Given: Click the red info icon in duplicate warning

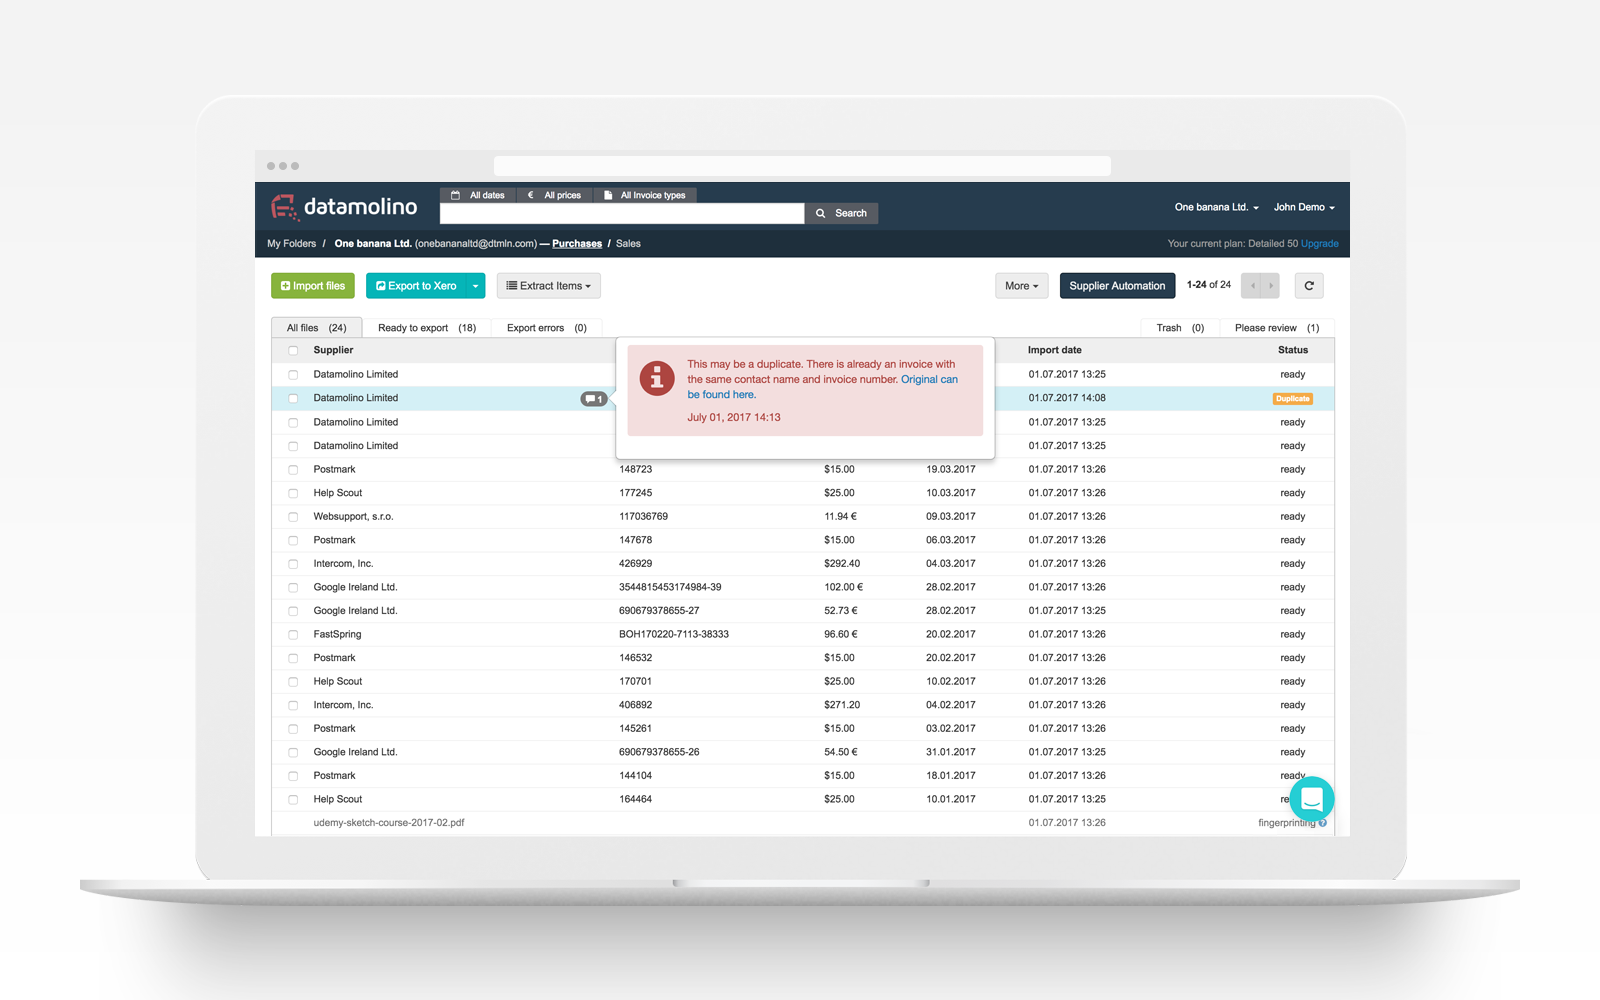Looking at the screenshot, I should (x=657, y=378).
